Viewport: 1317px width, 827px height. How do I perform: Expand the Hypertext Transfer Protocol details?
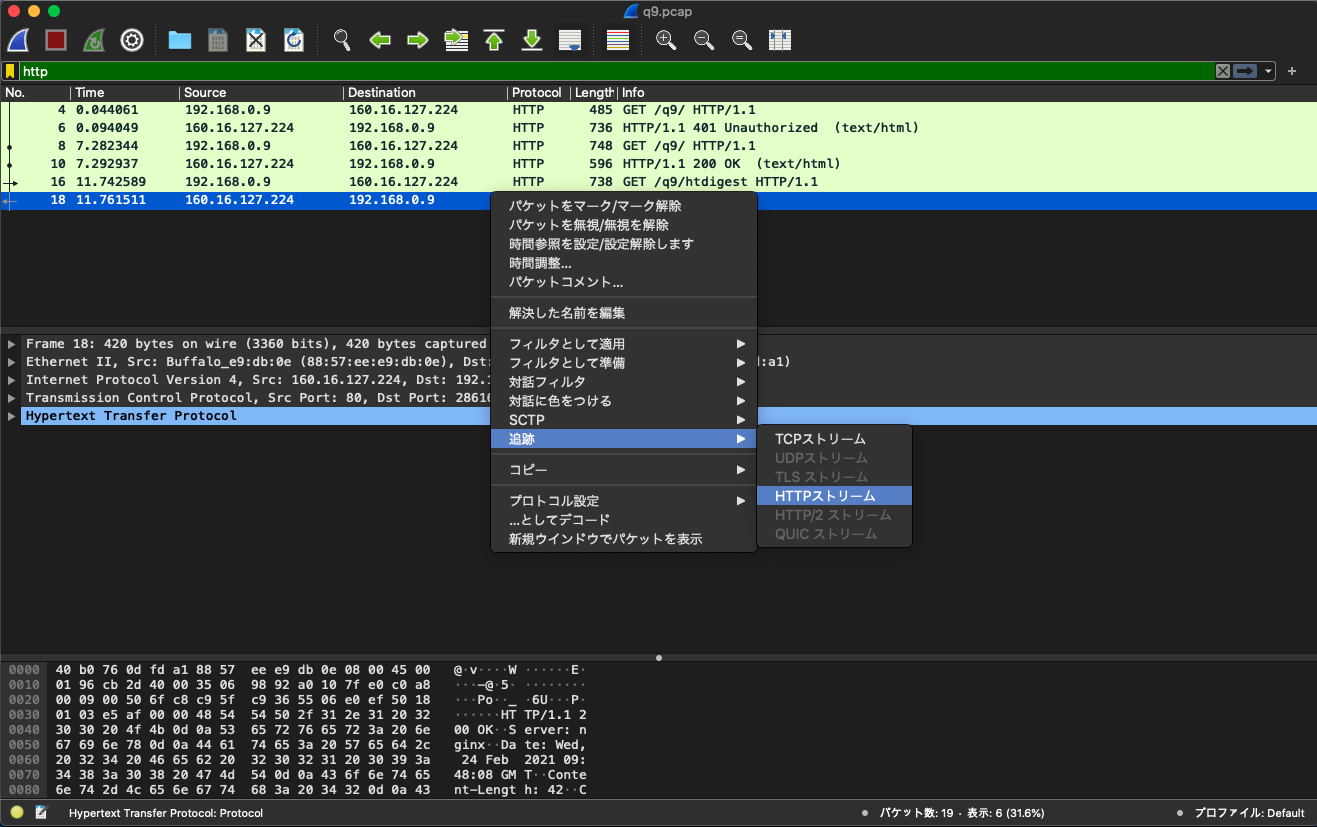[10, 415]
